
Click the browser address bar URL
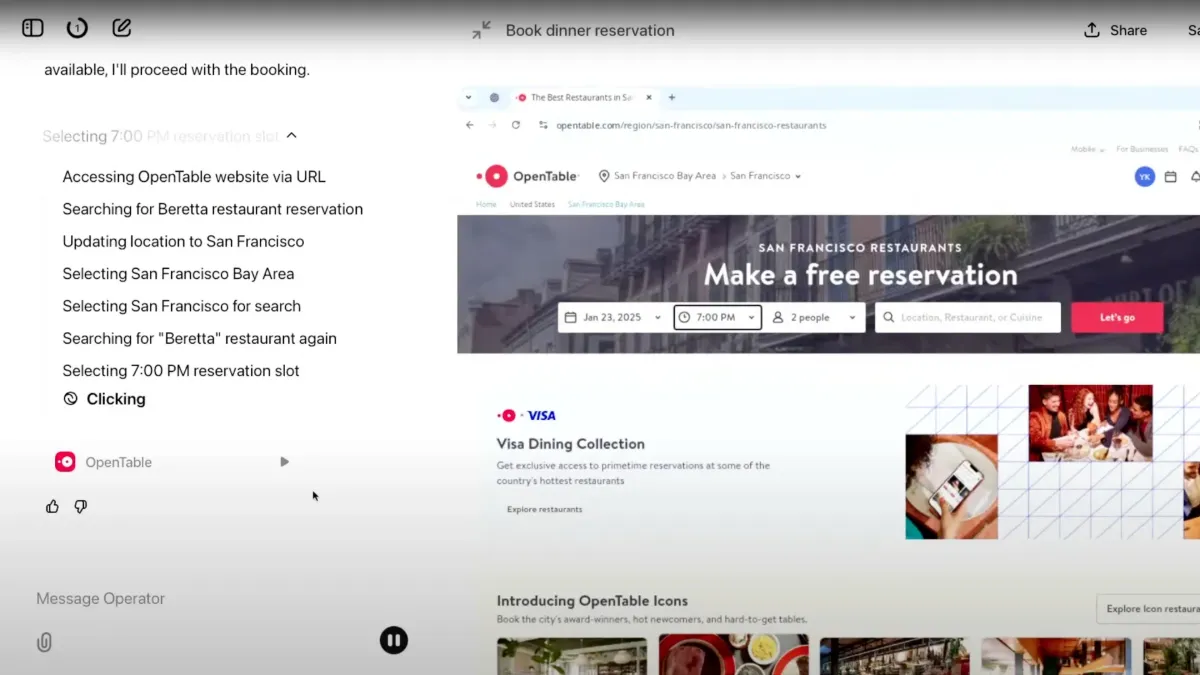coord(691,125)
